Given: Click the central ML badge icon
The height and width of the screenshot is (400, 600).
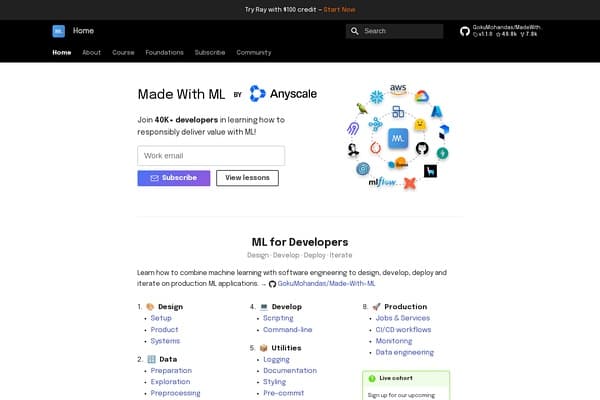Looking at the screenshot, I should point(398,138).
